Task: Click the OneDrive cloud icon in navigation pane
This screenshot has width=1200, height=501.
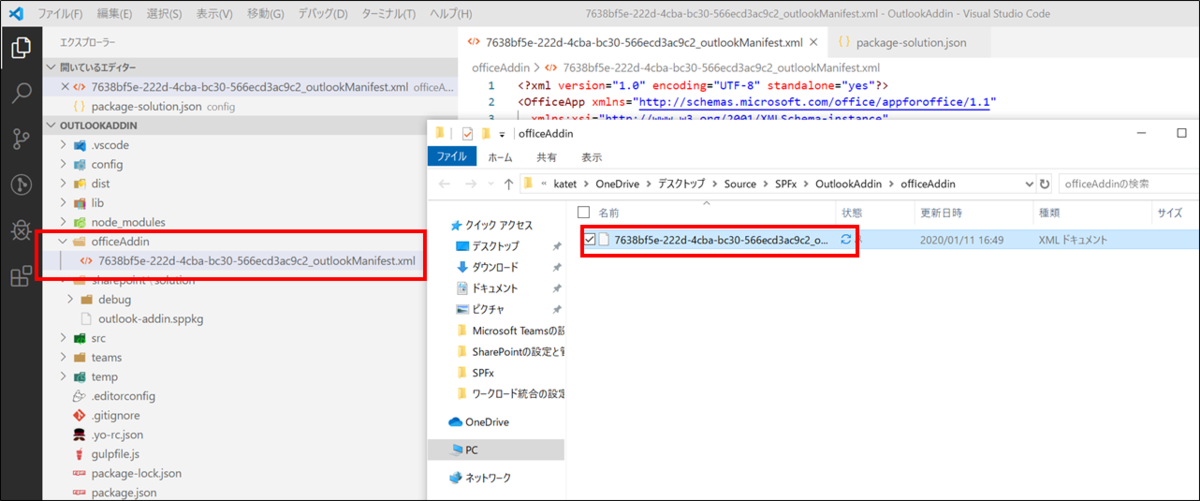Action: [455, 421]
